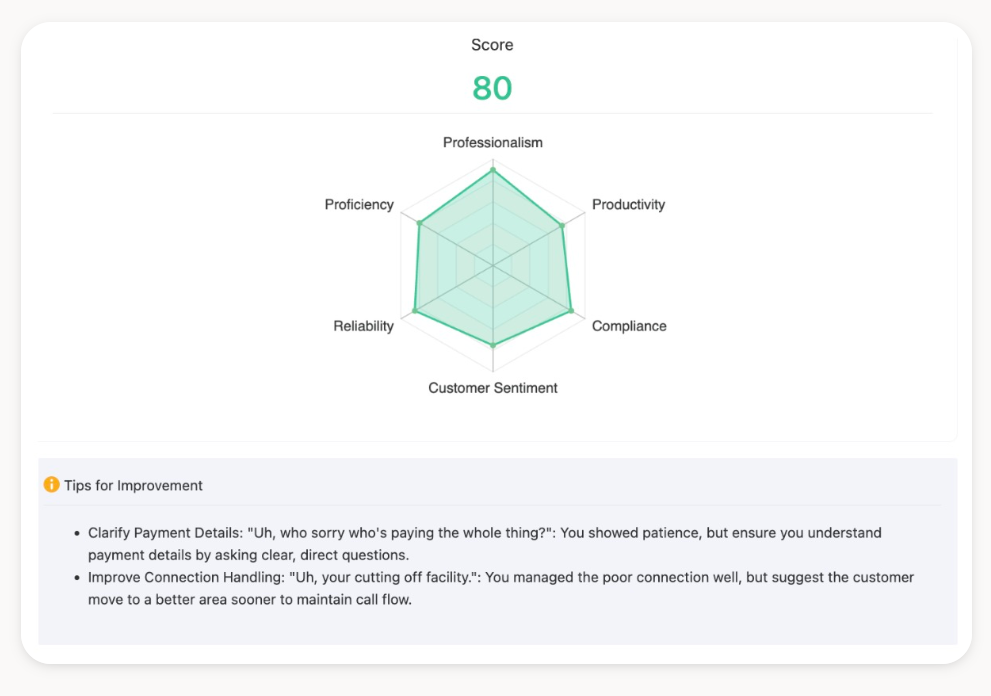
Task: Select the Reliability axis label
Action: [363, 326]
